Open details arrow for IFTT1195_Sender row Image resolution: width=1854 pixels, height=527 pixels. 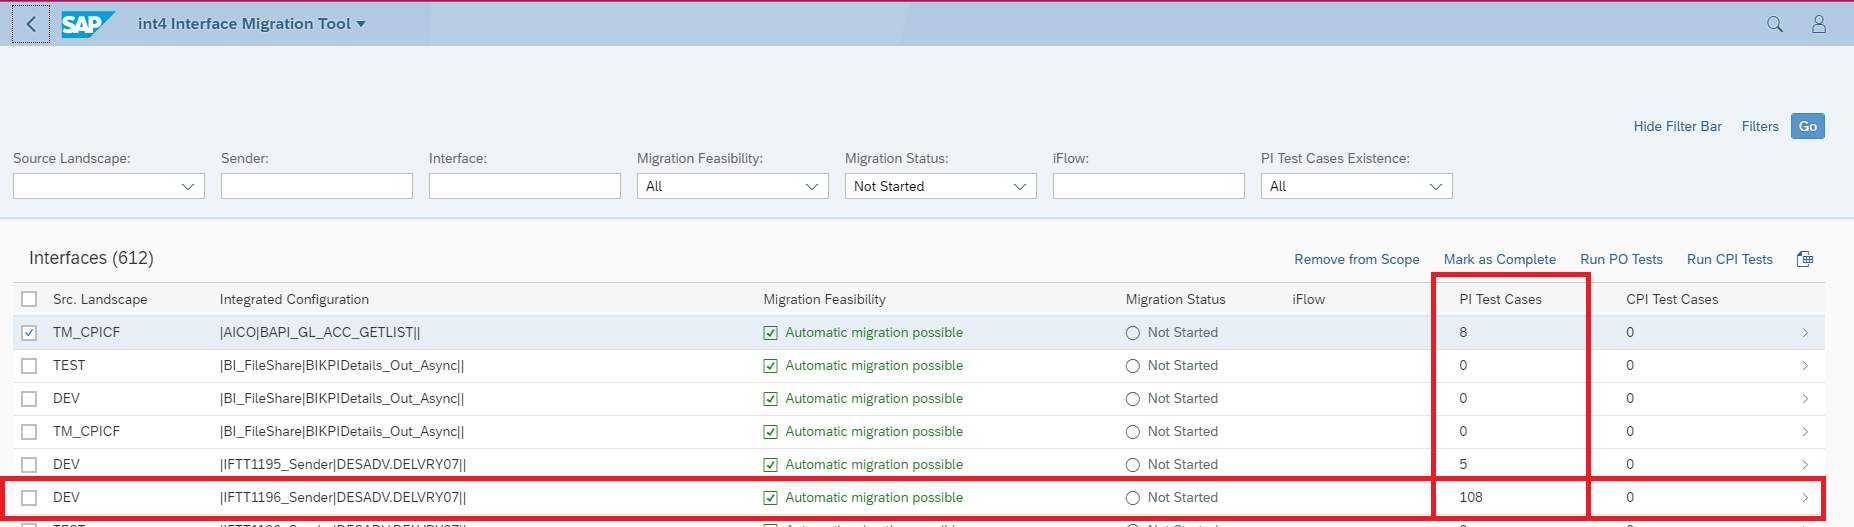pyautogui.click(x=1805, y=465)
